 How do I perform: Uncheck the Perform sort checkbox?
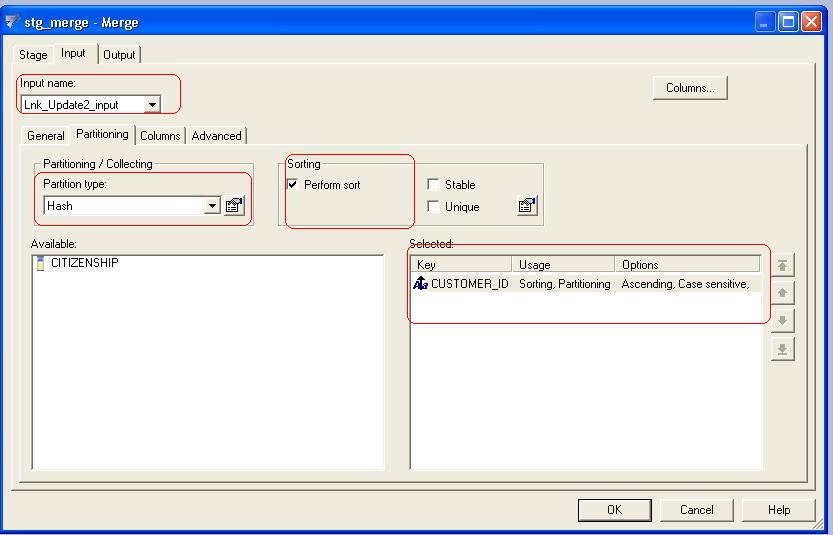pyautogui.click(x=293, y=185)
